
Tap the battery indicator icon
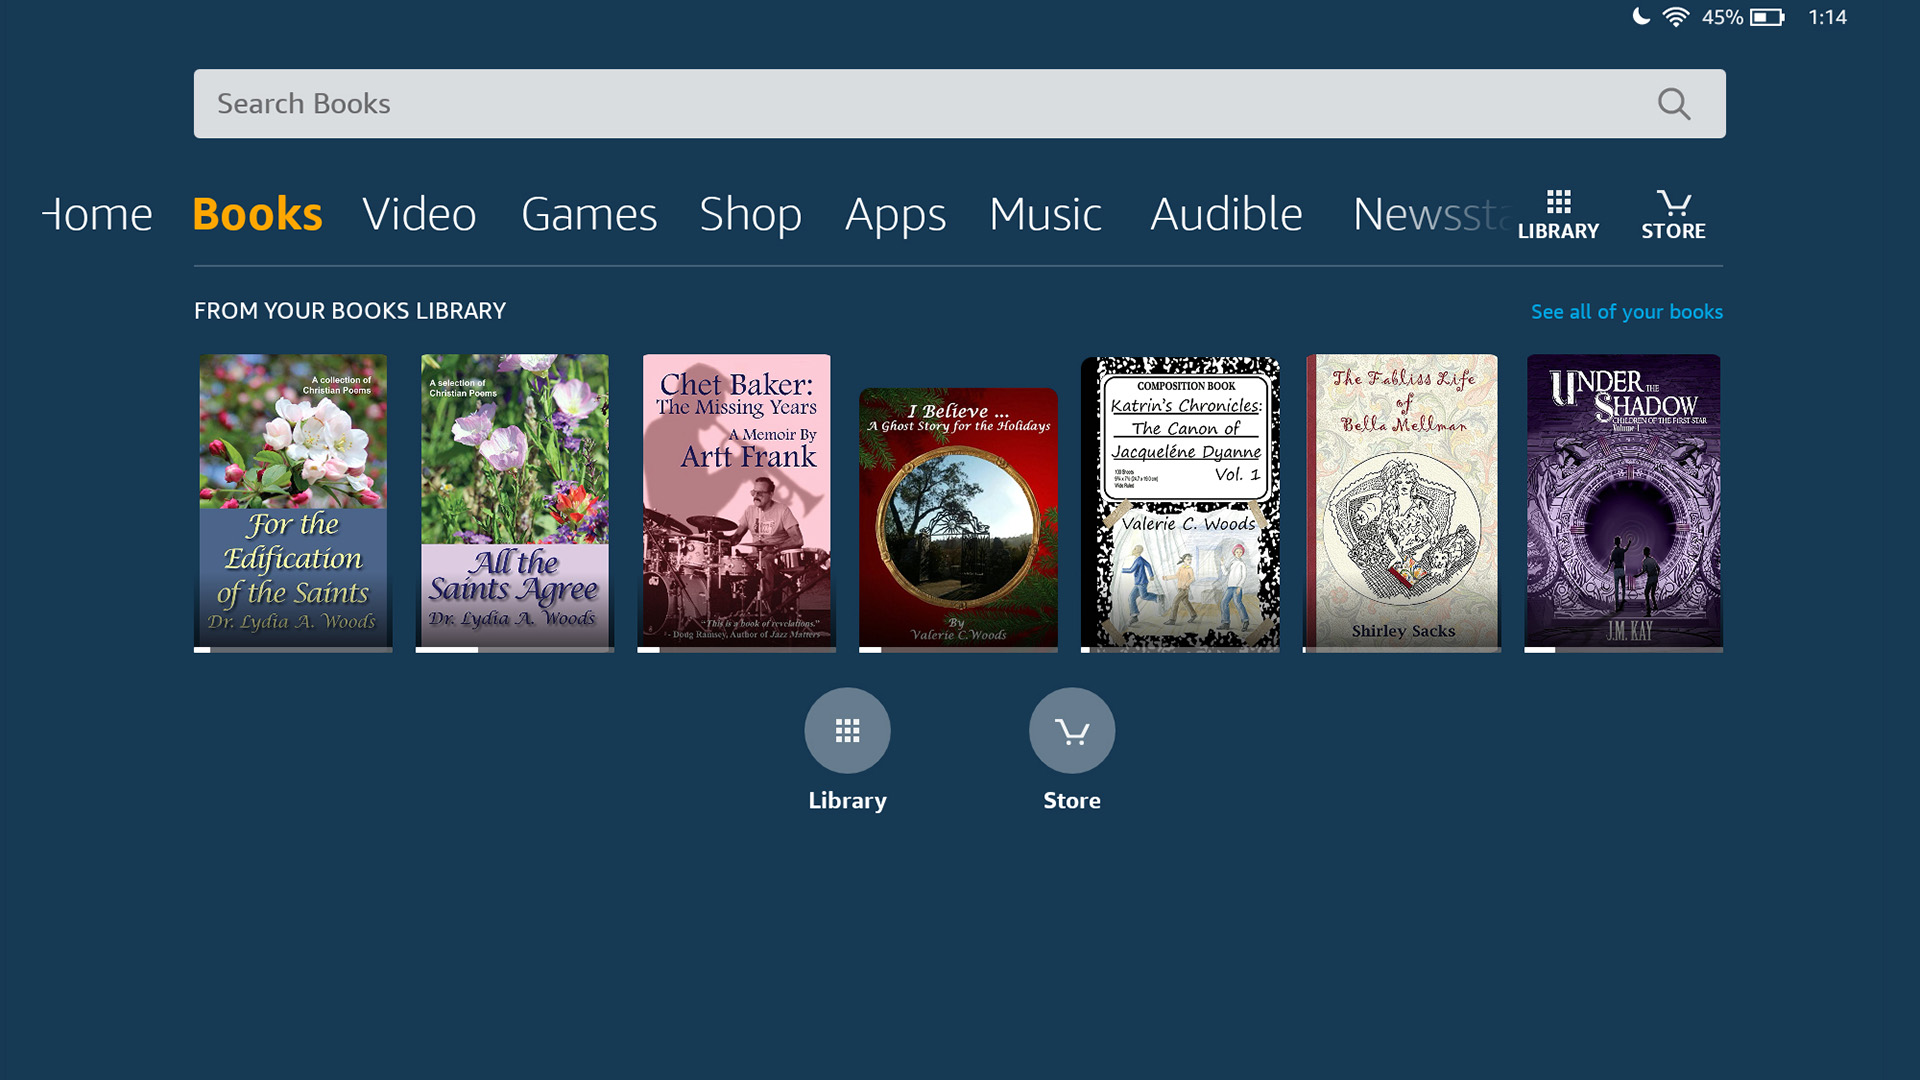1767,17
